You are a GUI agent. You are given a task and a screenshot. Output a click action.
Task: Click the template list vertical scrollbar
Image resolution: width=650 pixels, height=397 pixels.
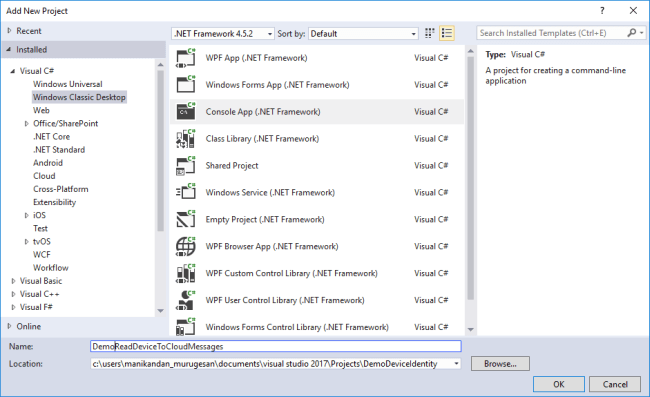(x=471, y=178)
